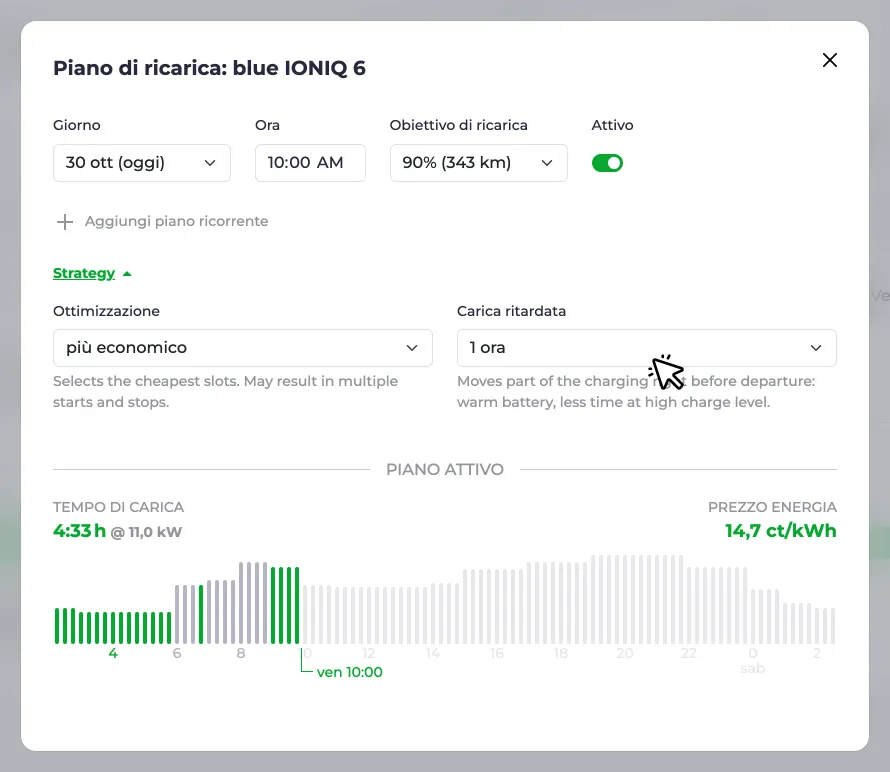Click the 14,7 ct/kWh energy price

781,531
